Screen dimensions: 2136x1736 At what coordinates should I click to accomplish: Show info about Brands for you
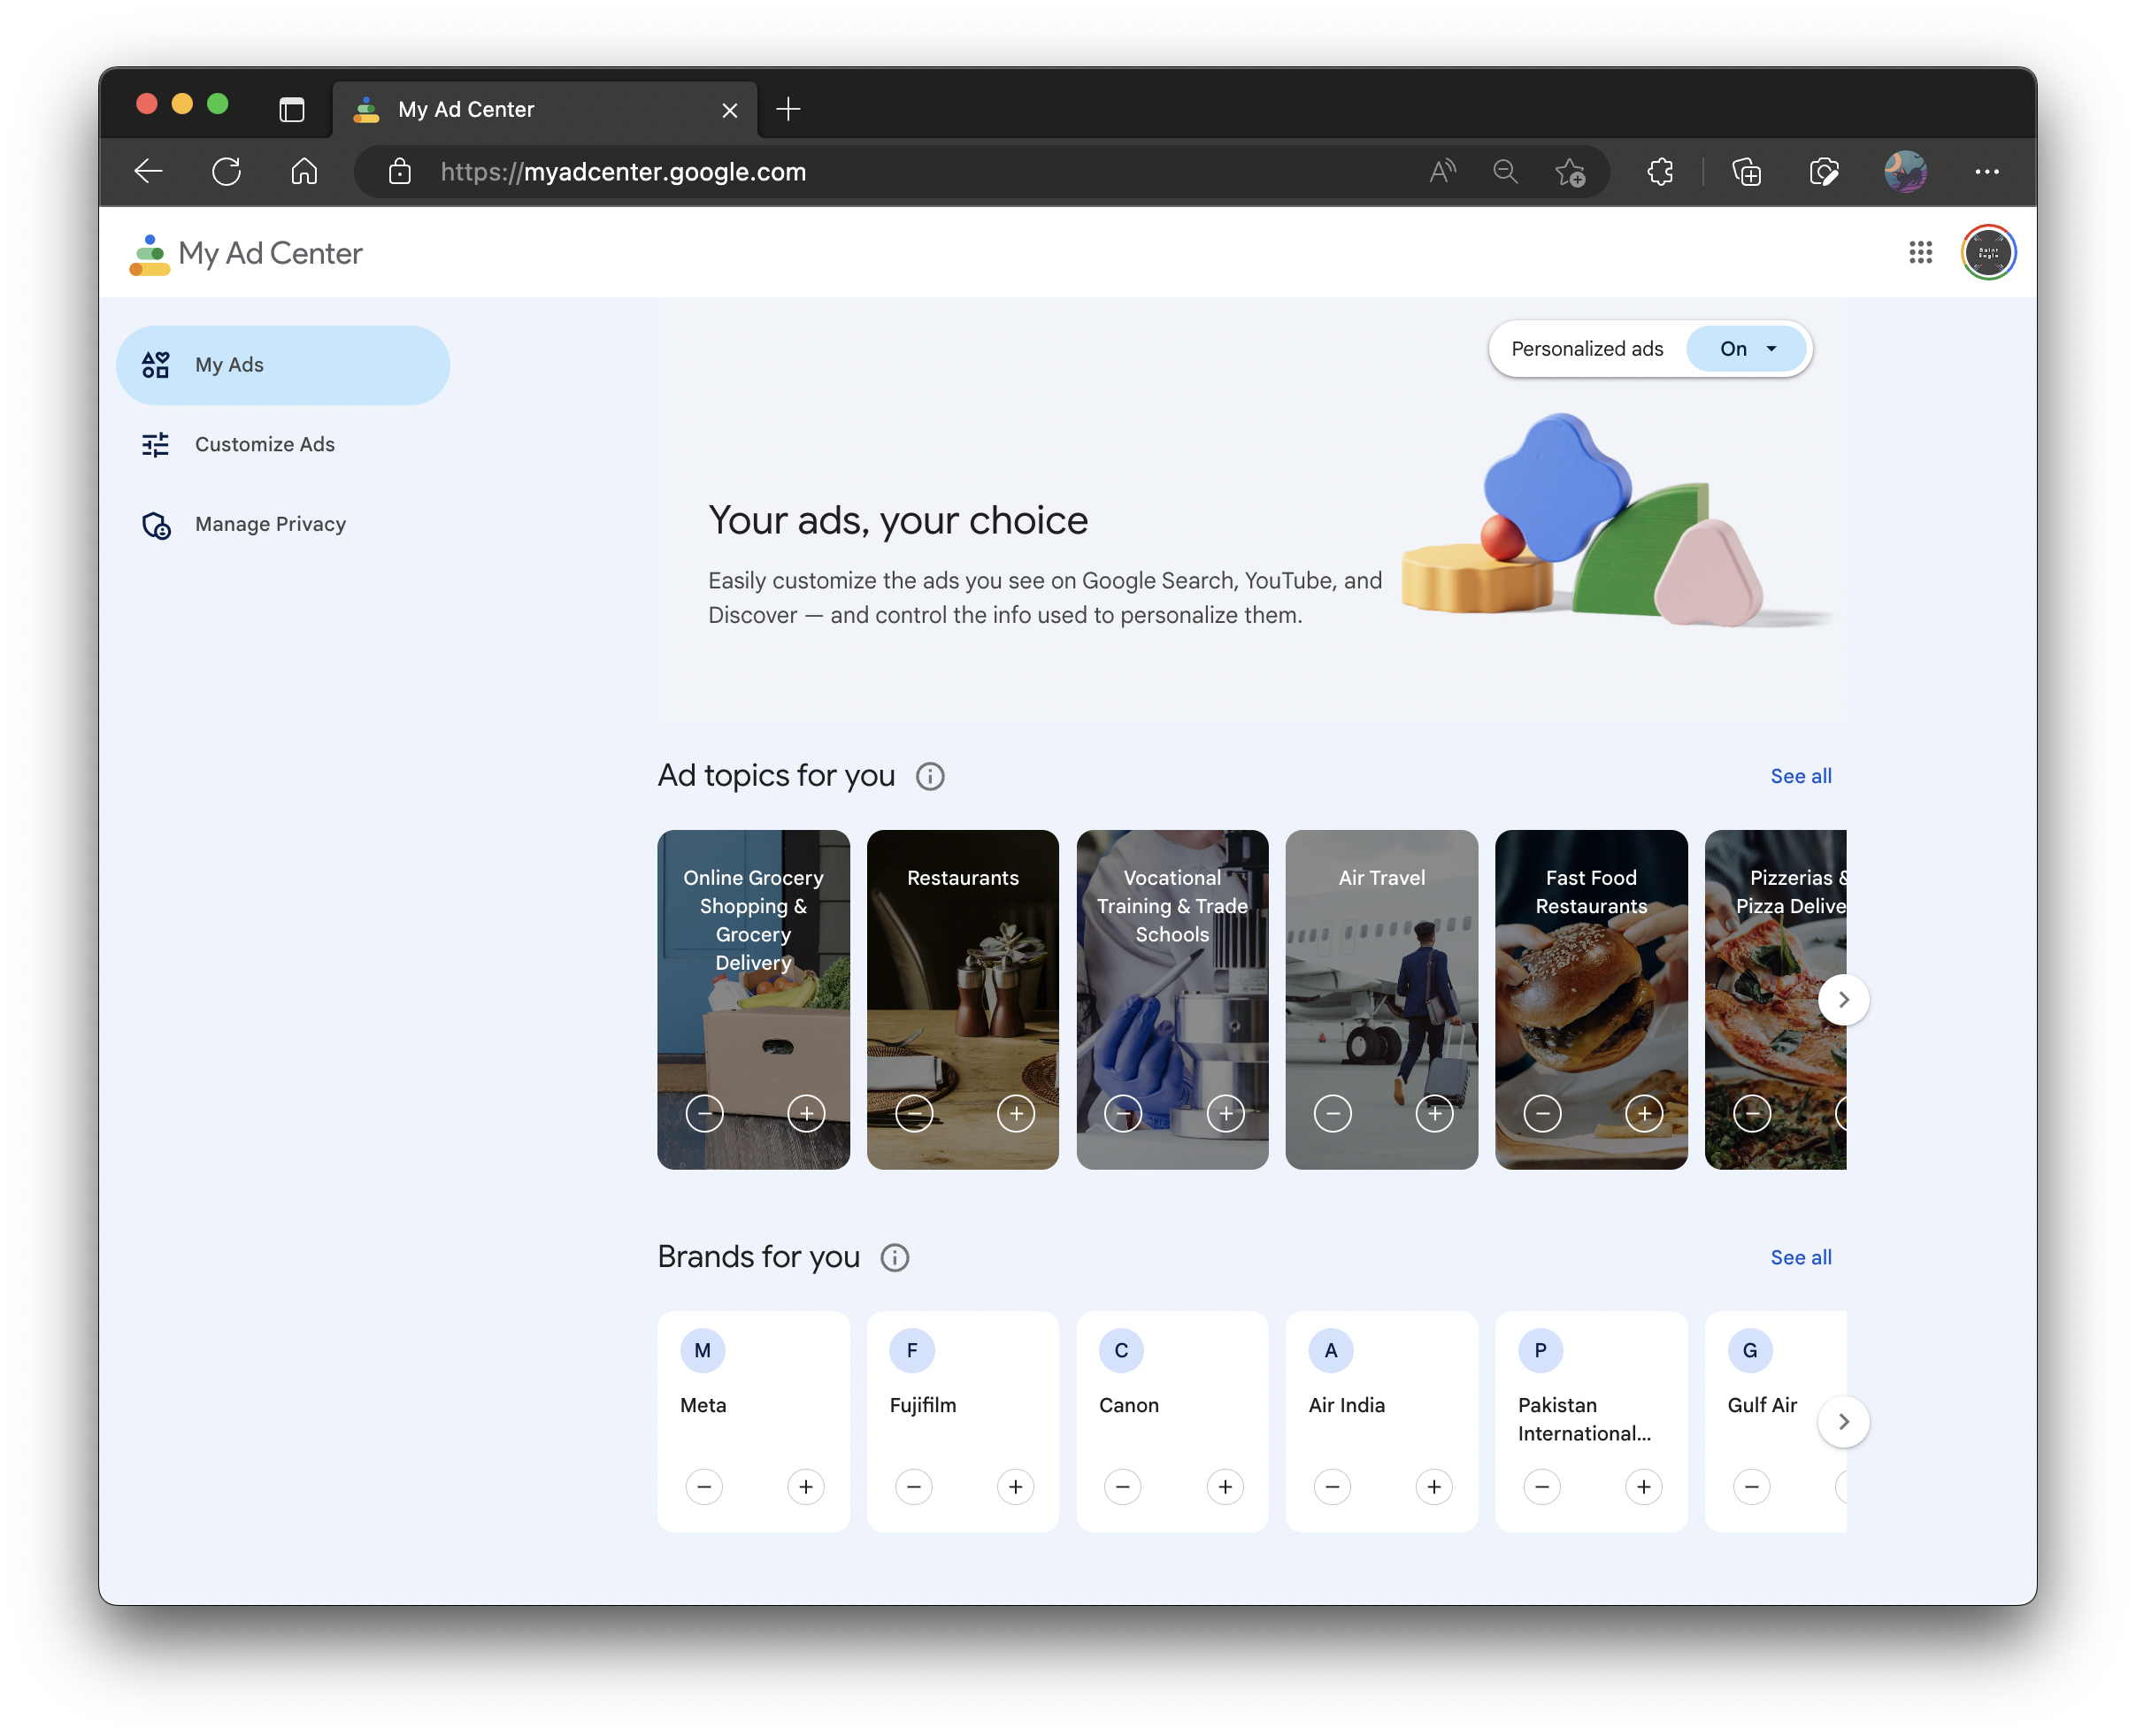894,1258
